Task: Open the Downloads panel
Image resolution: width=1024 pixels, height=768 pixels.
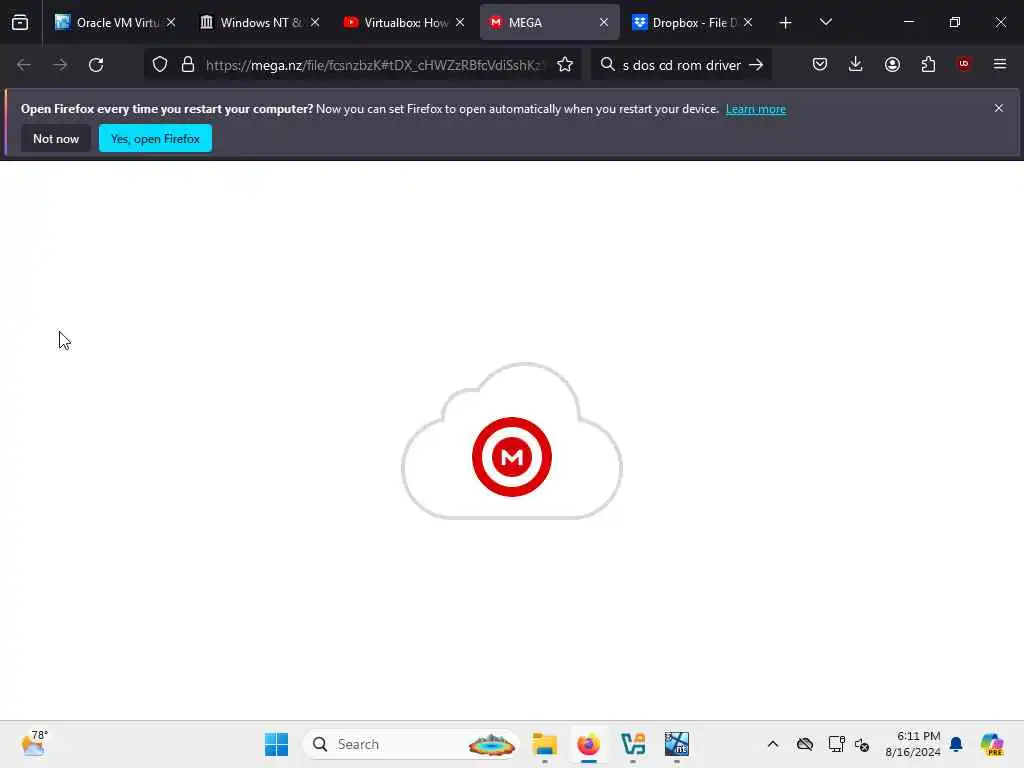Action: coord(856,65)
